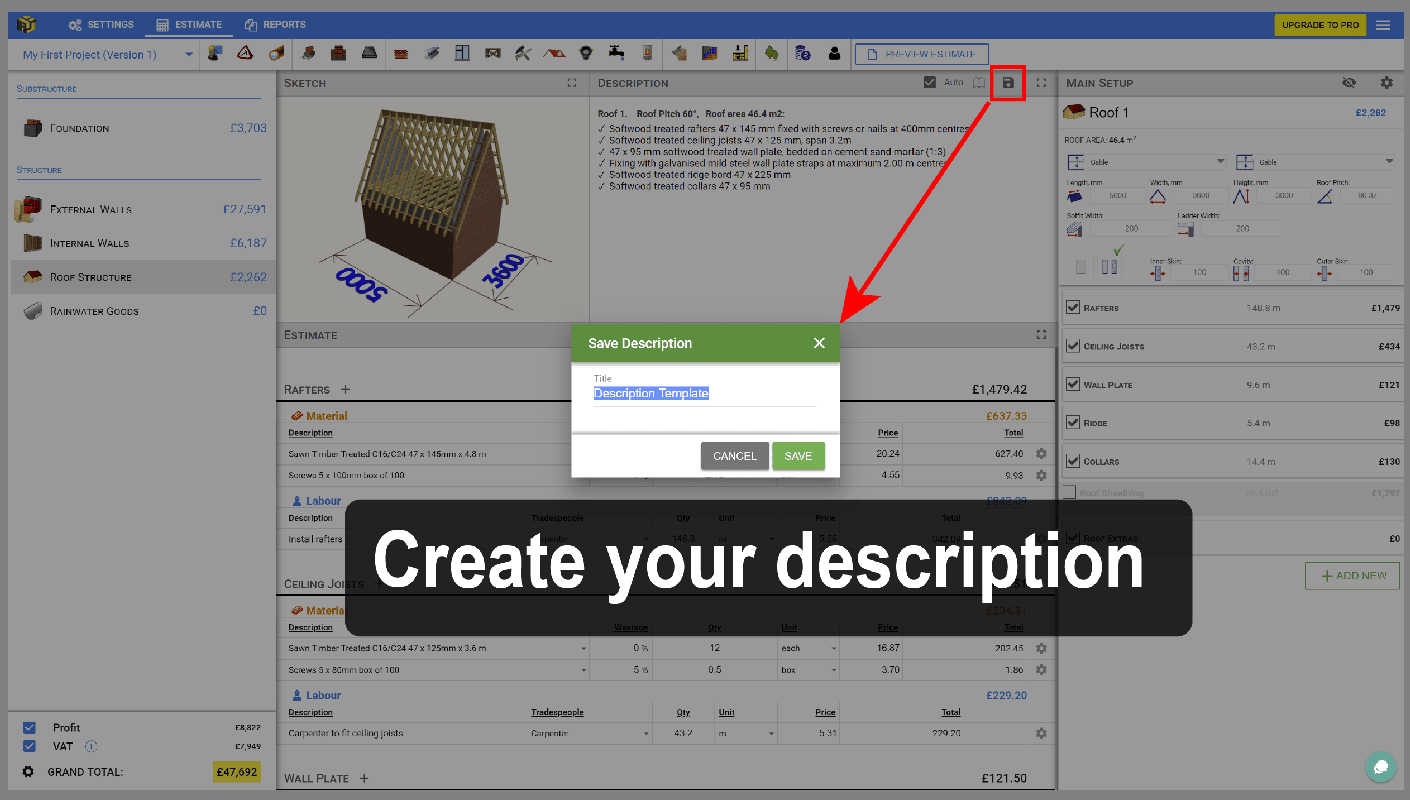Image resolution: width=1410 pixels, height=800 pixels.
Task: Click the Description Template title field
Action: tap(705, 394)
